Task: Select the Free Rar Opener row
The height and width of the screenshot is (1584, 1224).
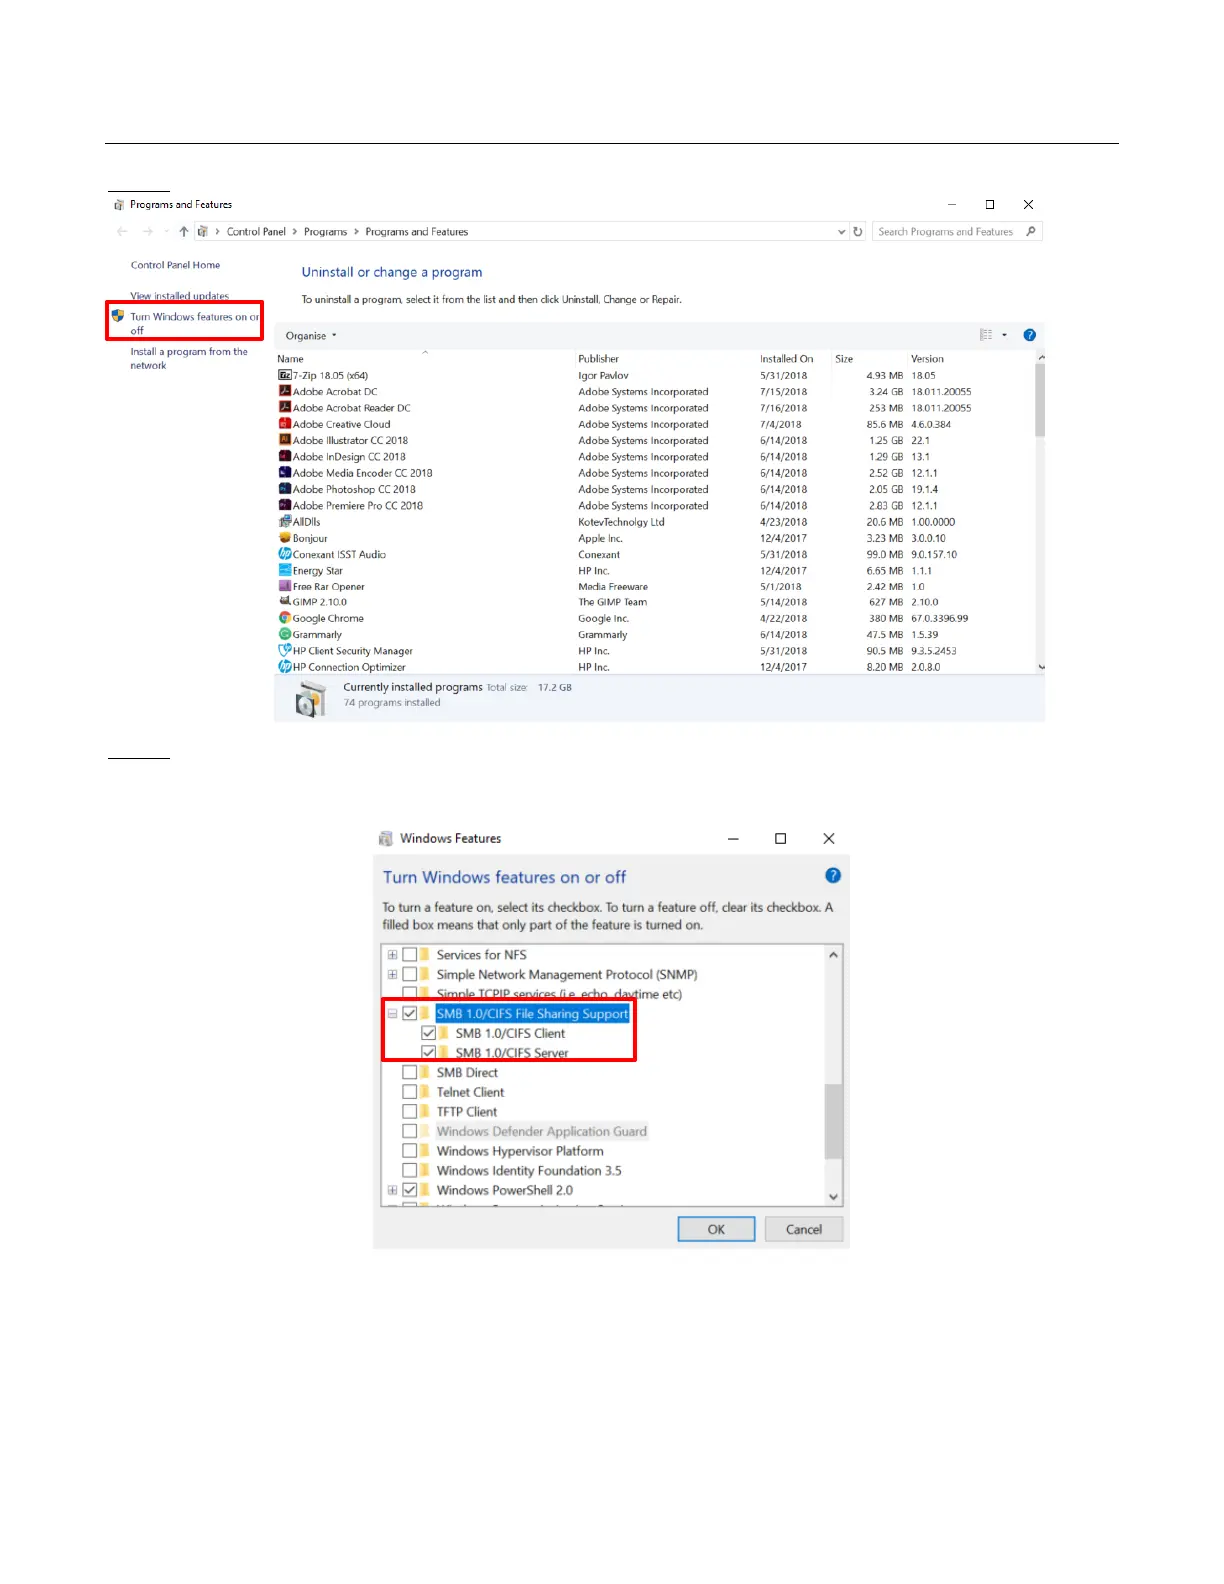Action: [x=656, y=587]
